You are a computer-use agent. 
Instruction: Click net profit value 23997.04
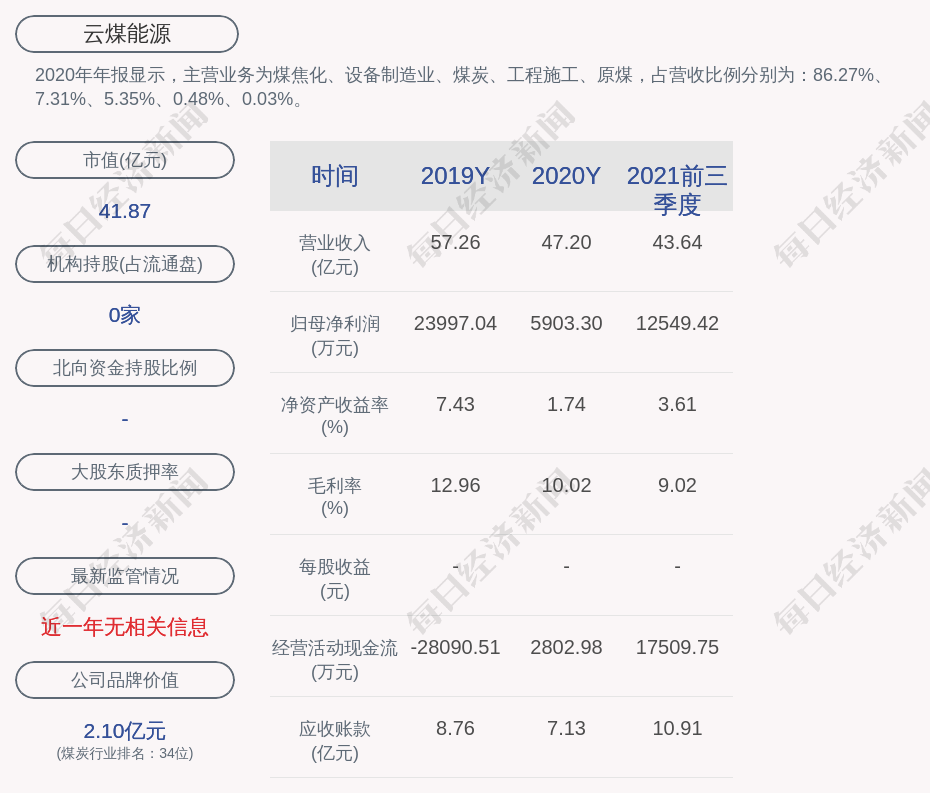455,323
